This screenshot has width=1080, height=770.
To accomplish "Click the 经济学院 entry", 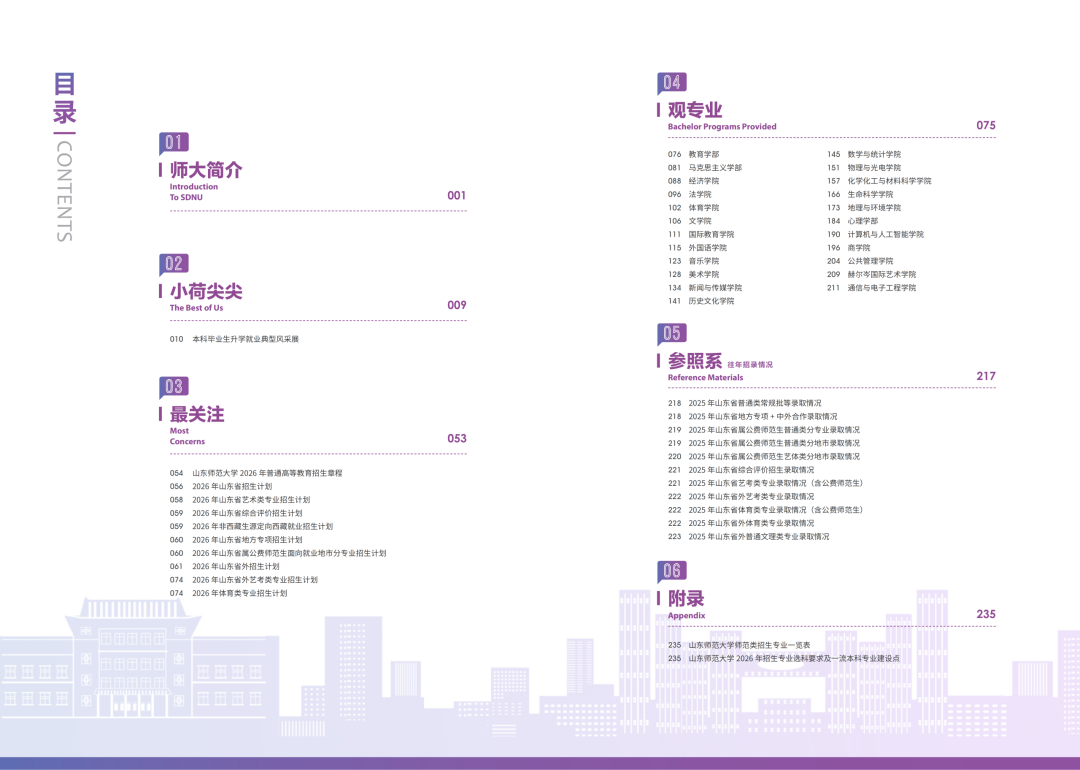I will (694, 181).
